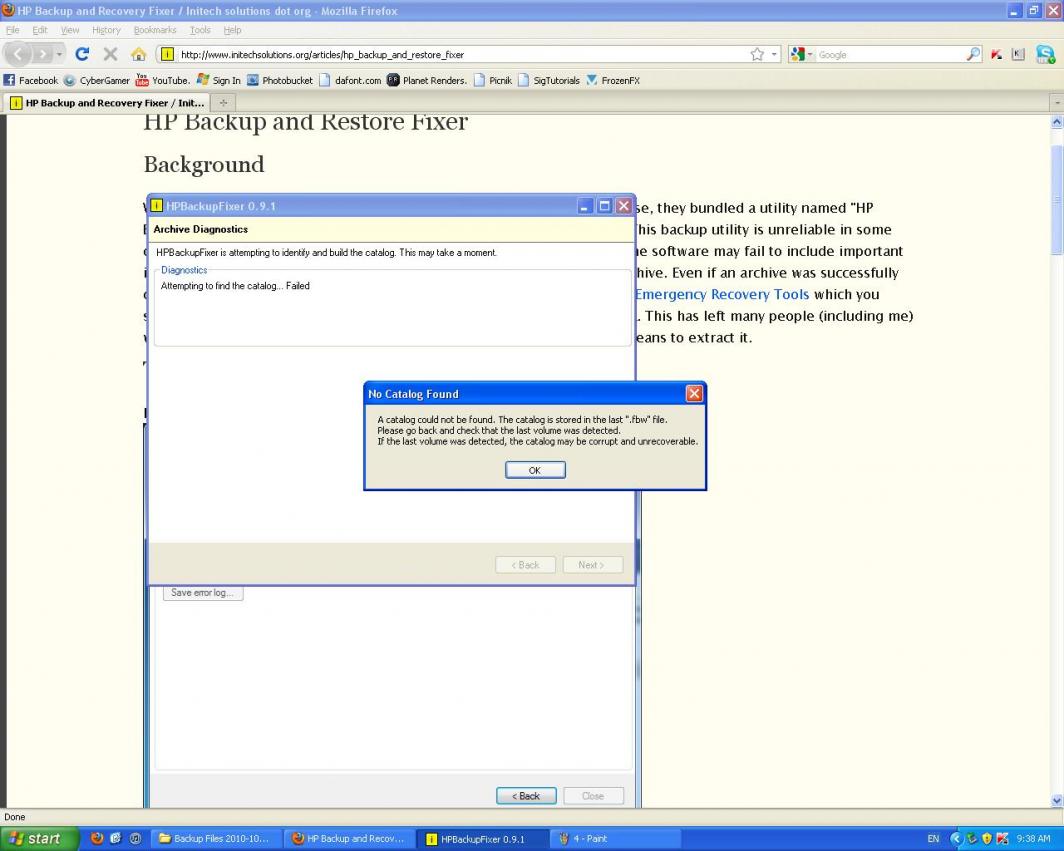Select the HP Backup and Recovery Fixer tab
The image size is (1064, 851).
coord(107,103)
